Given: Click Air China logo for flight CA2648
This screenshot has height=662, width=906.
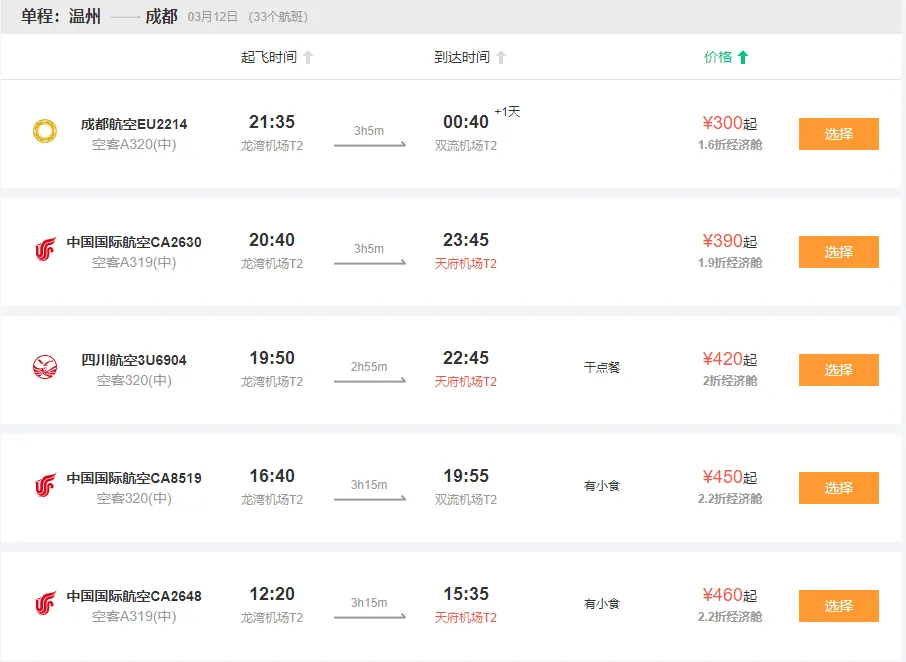Looking at the screenshot, I should coord(45,604).
